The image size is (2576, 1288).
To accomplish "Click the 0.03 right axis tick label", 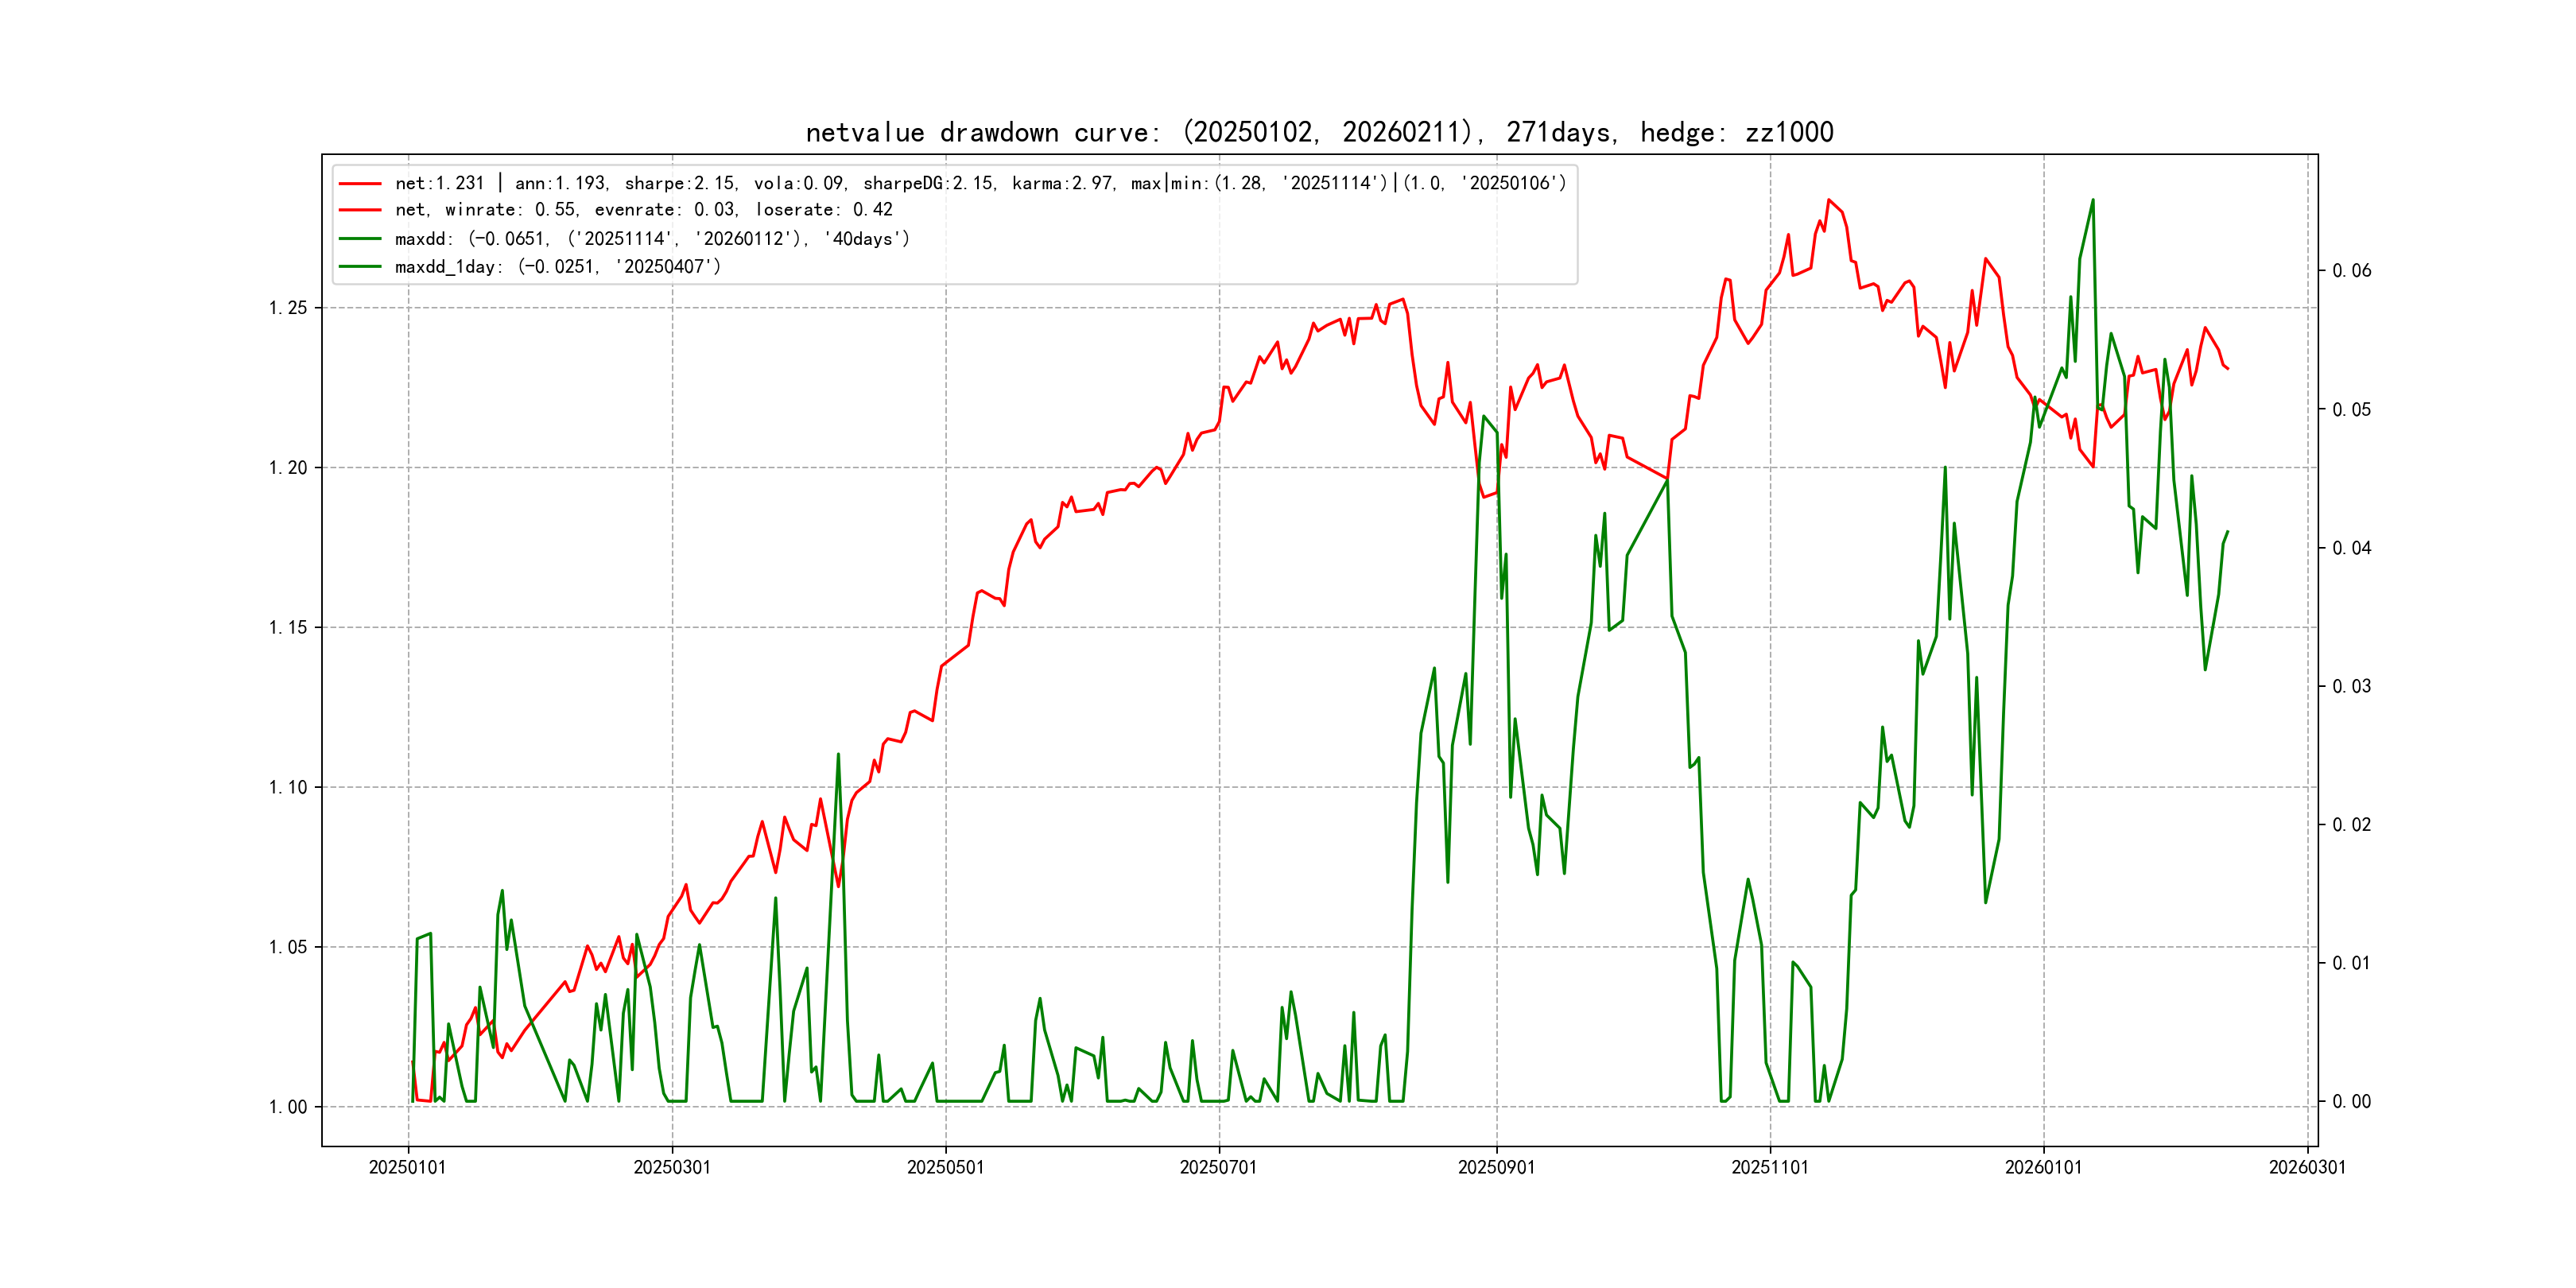I will pos(2351,687).
